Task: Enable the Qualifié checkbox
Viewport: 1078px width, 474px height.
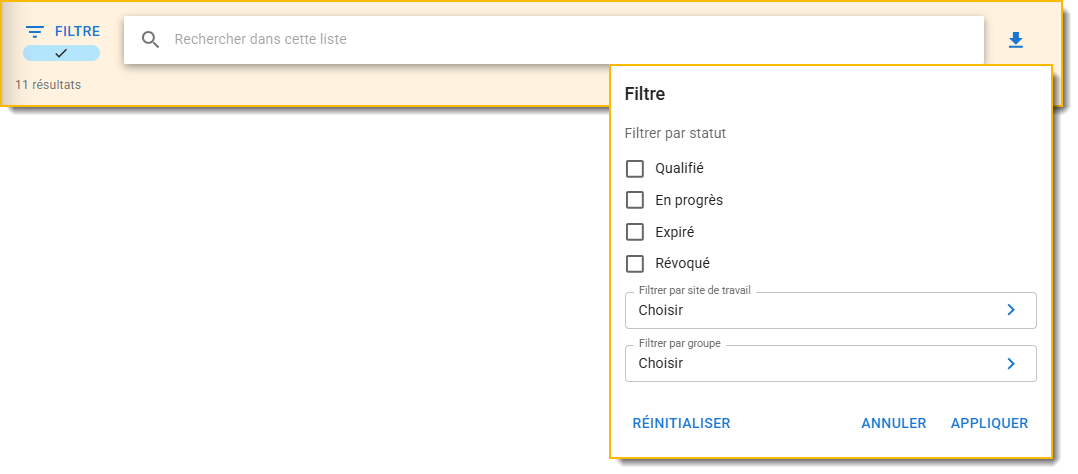Action: pyautogui.click(x=634, y=169)
